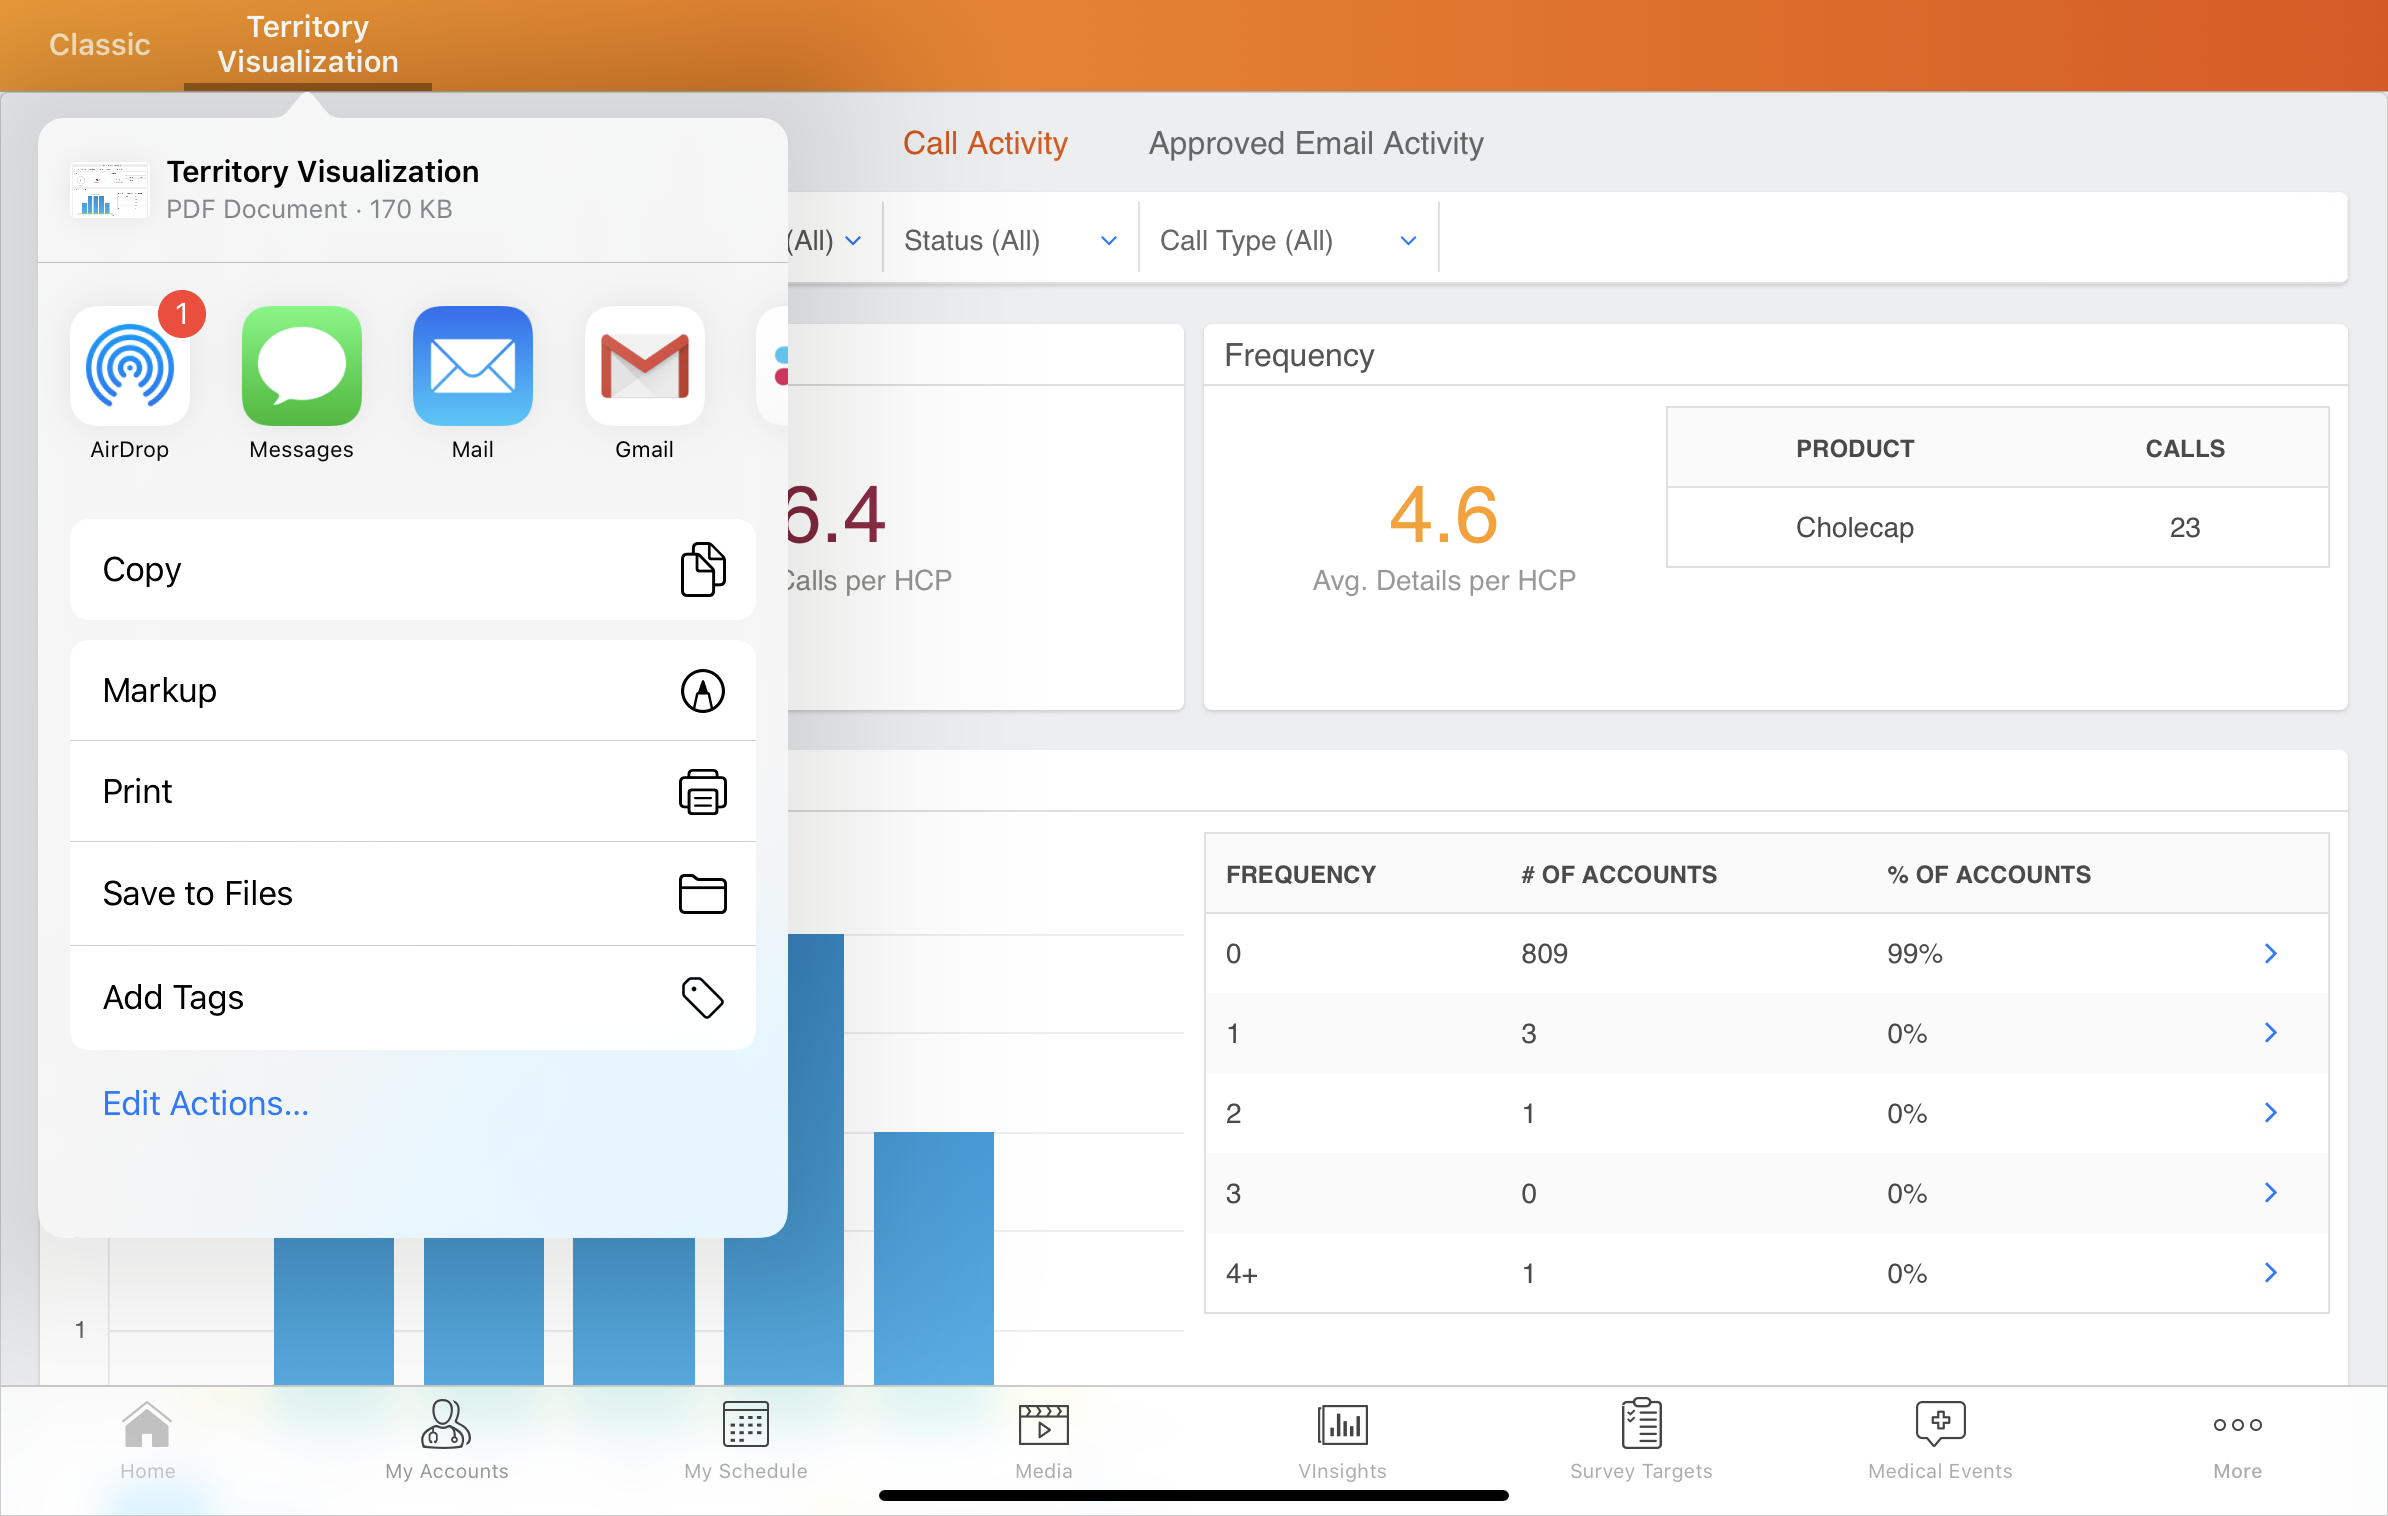Select the Markup action
Screen dimensions: 2388x1516
(x=413, y=691)
